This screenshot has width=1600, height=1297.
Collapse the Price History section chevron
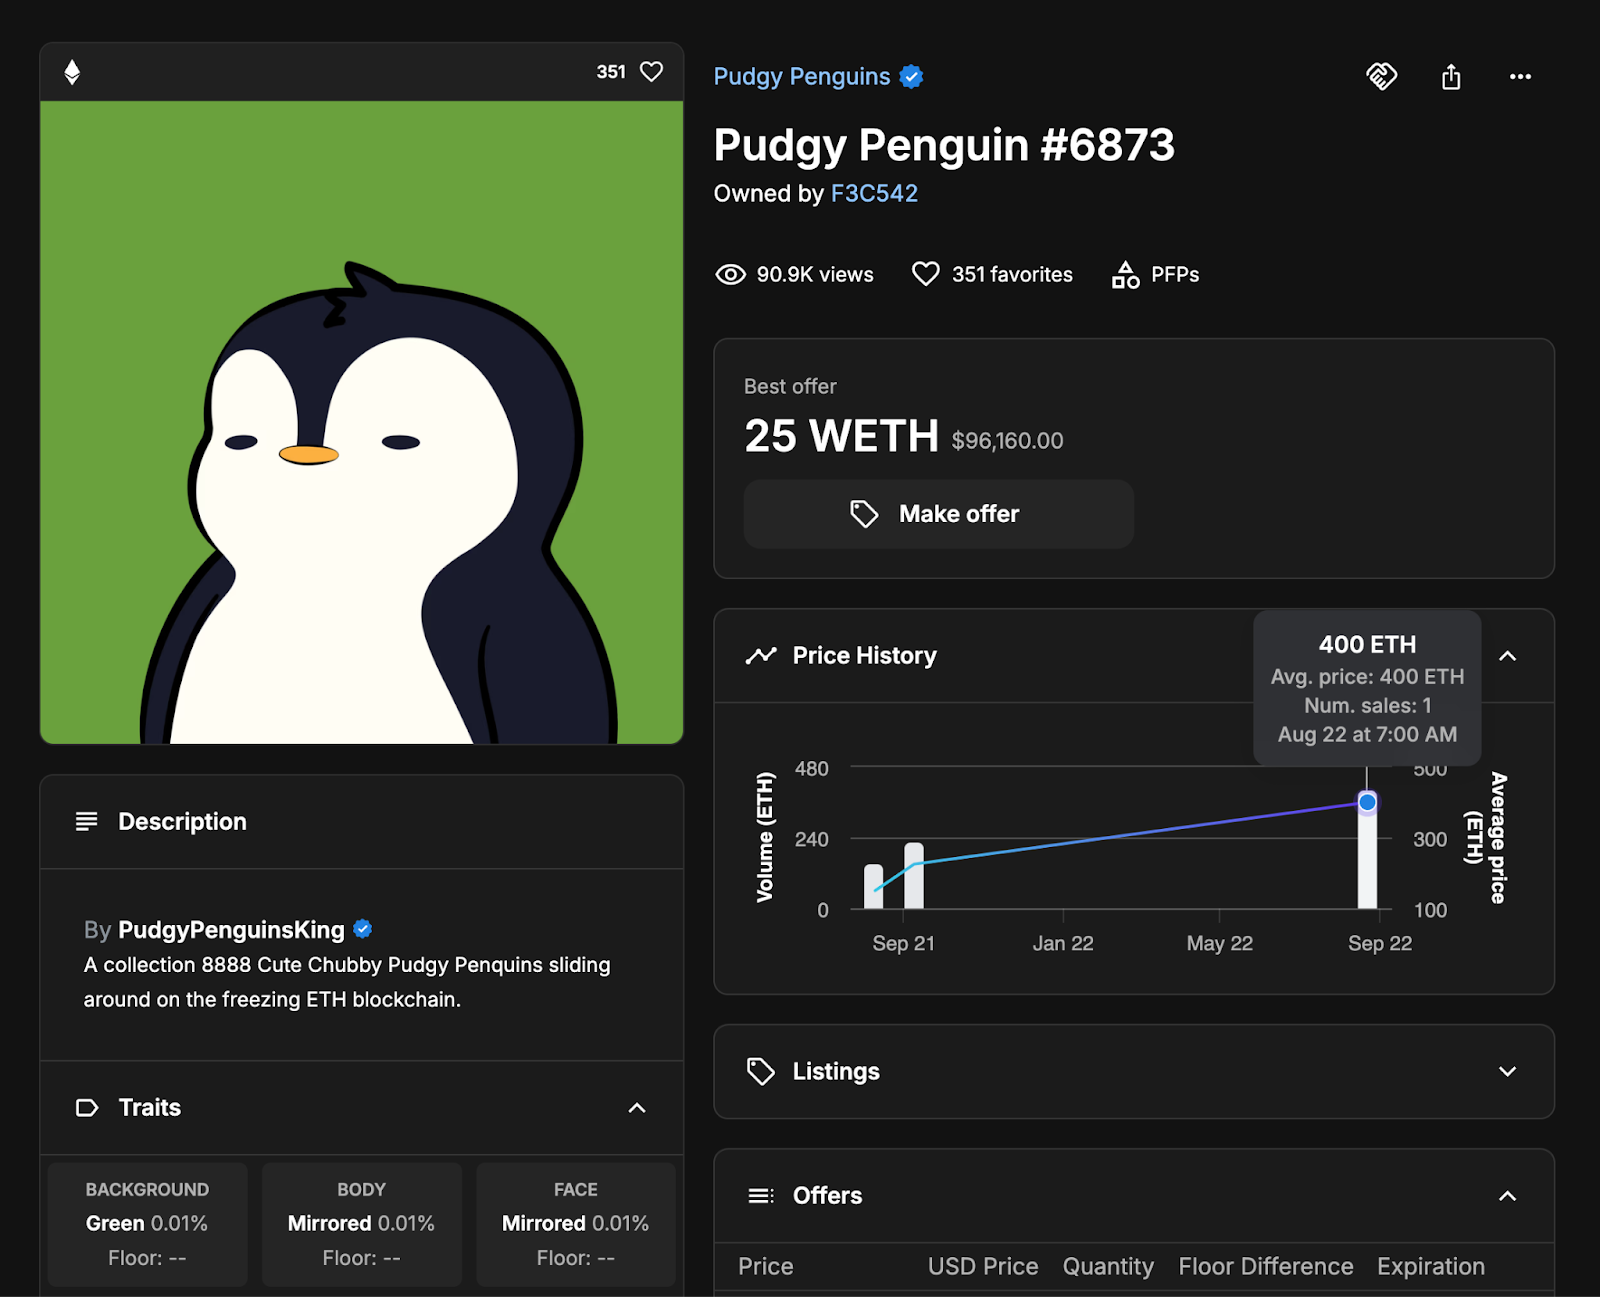(1508, 656)
